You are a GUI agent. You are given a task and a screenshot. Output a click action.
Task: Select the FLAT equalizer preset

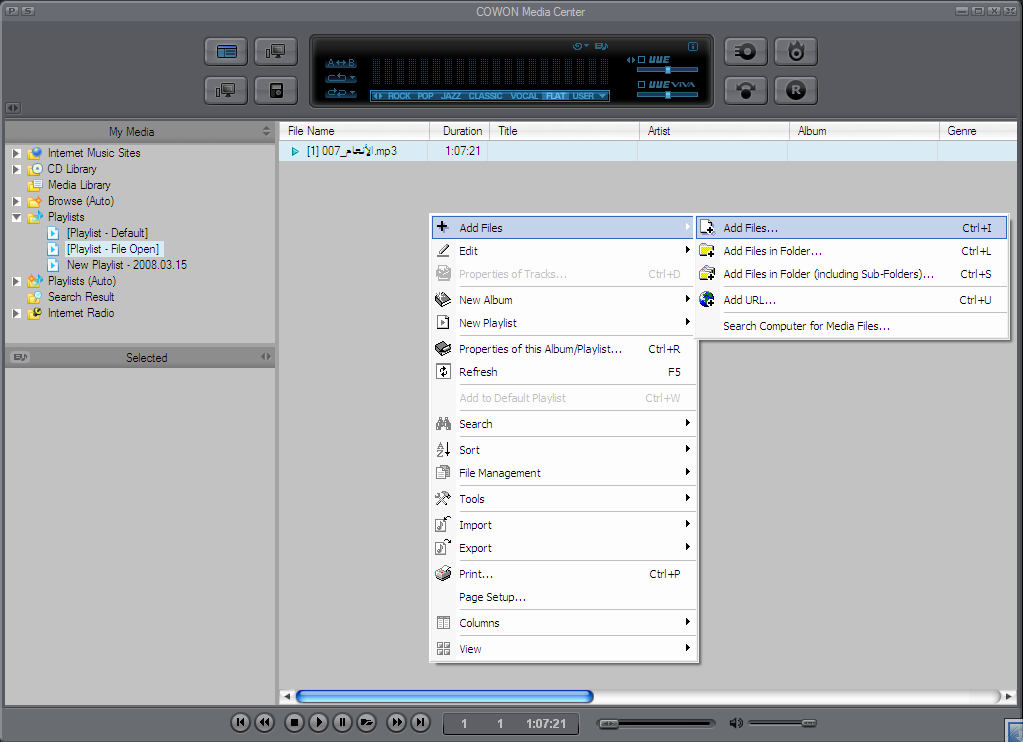pyautogui.click(x=557, y=96)
